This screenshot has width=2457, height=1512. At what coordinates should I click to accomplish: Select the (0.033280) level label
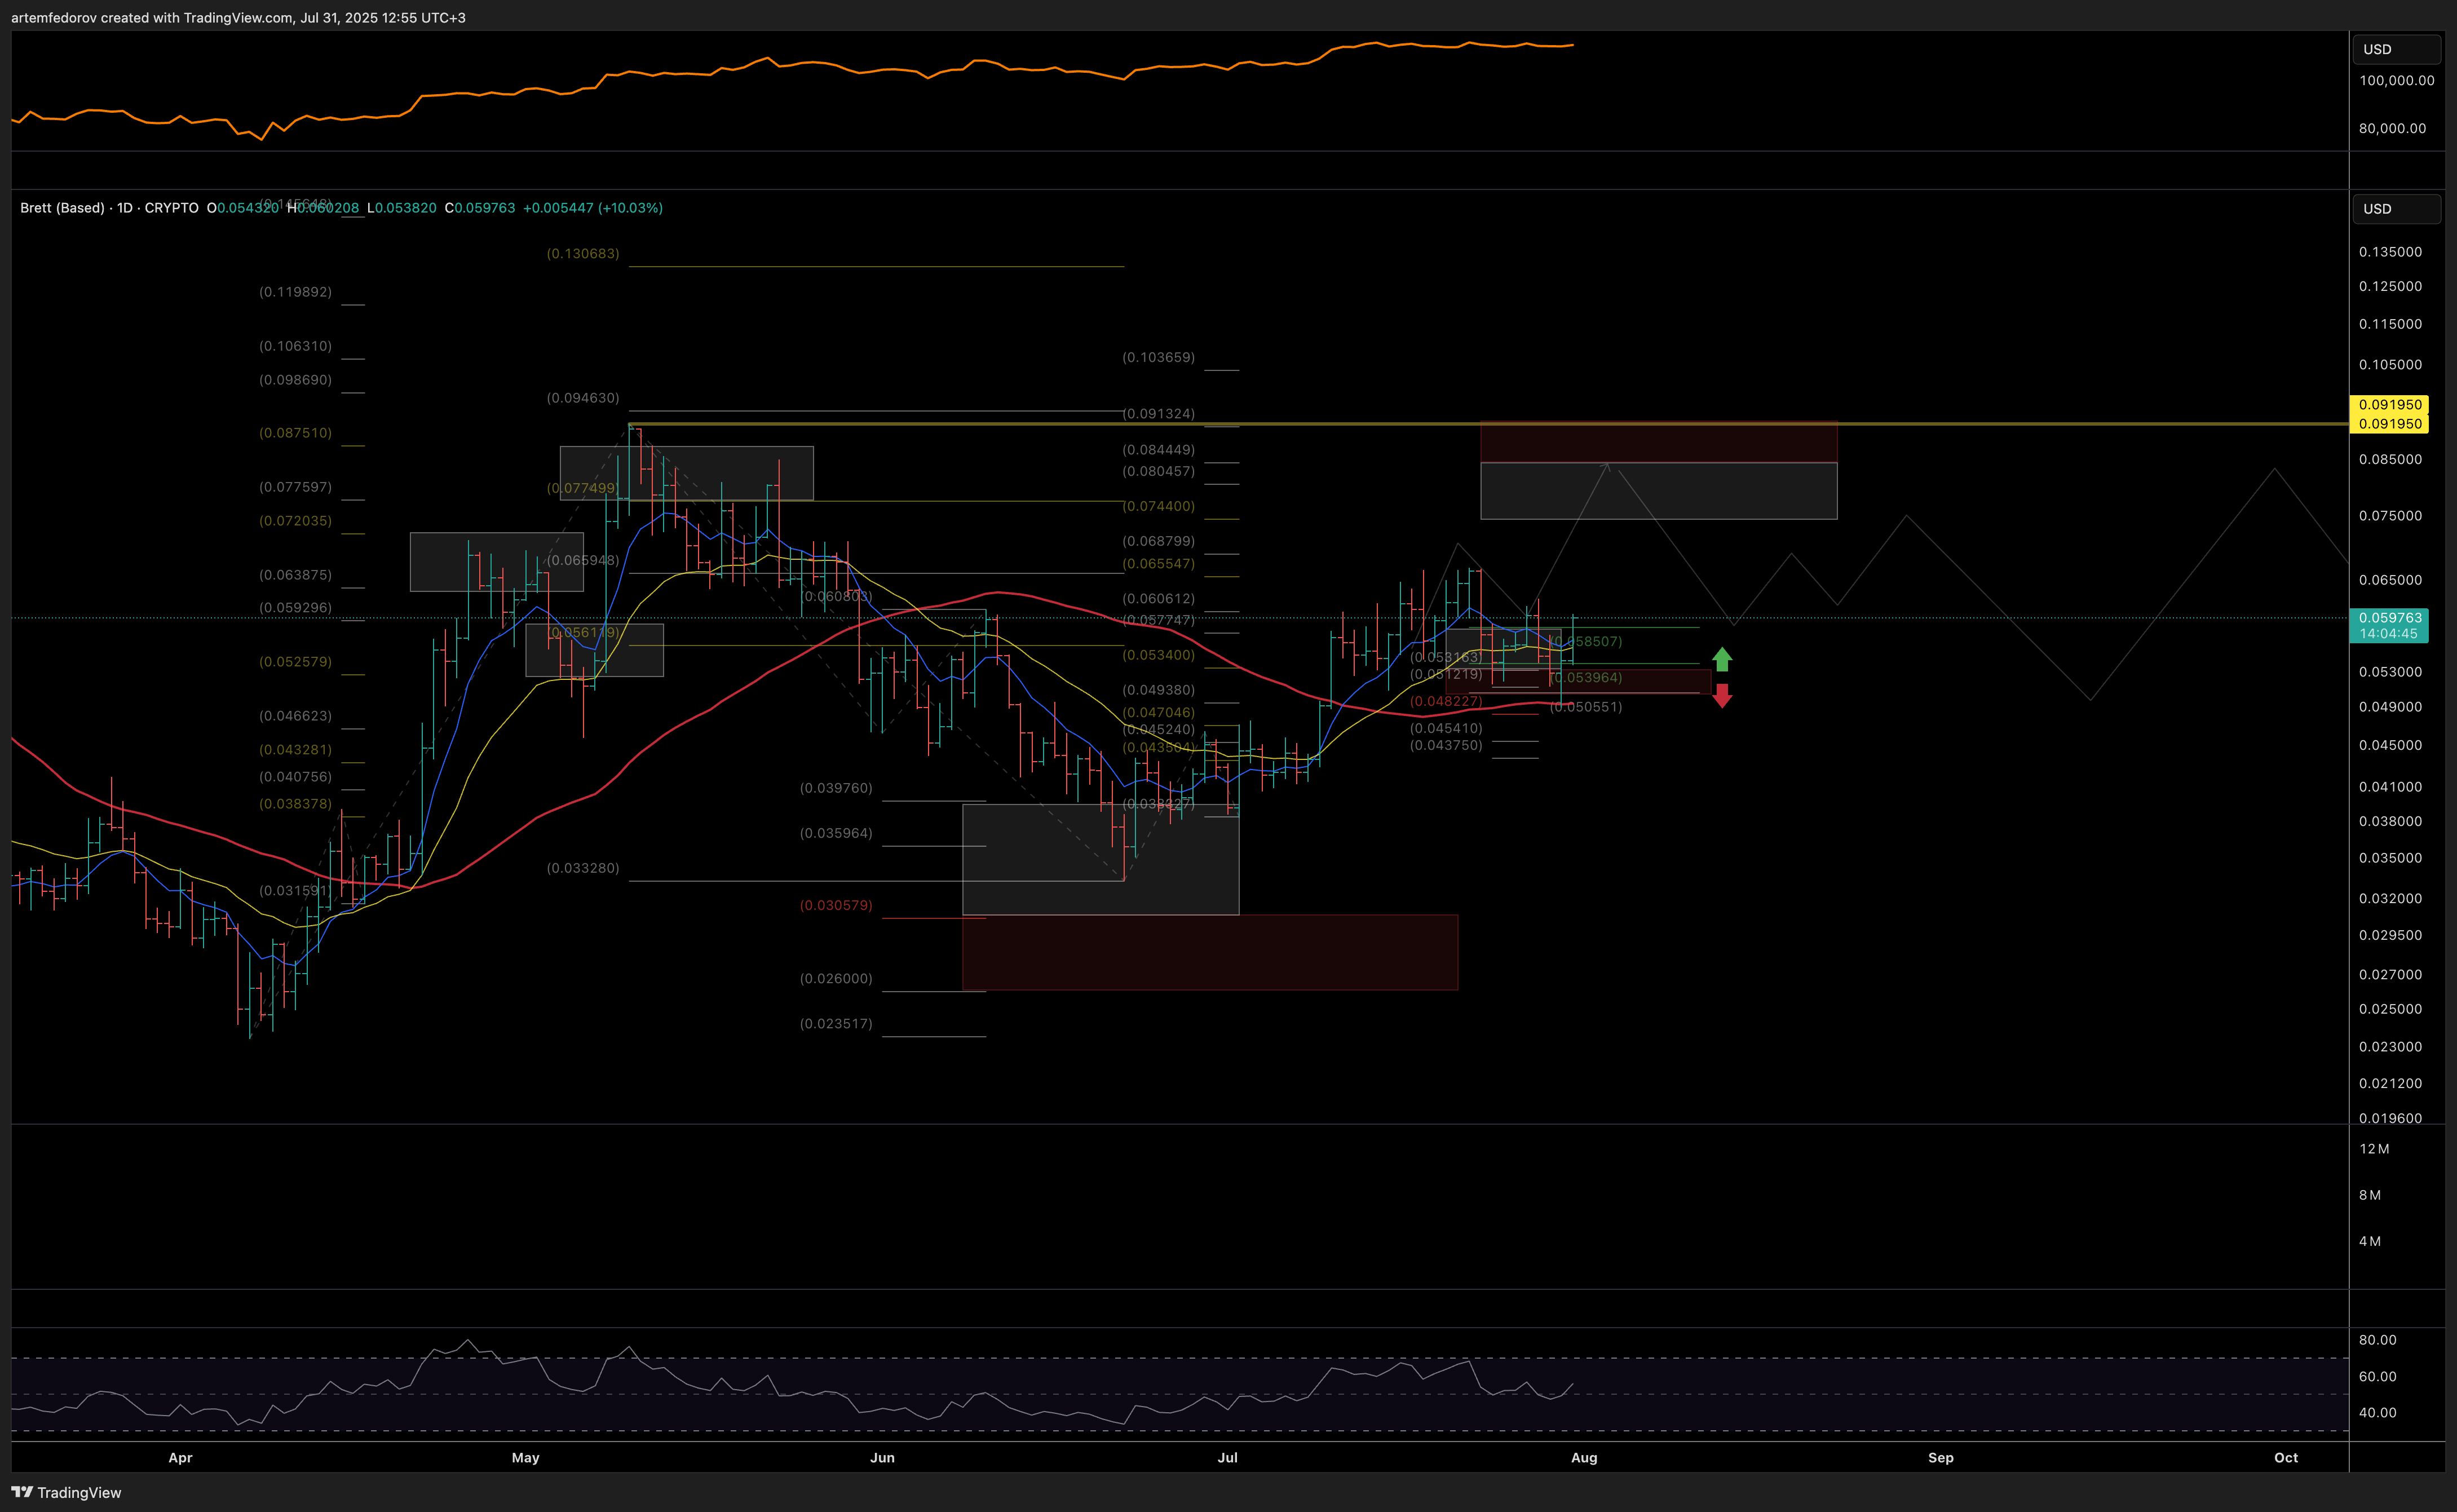pos(583,868)
